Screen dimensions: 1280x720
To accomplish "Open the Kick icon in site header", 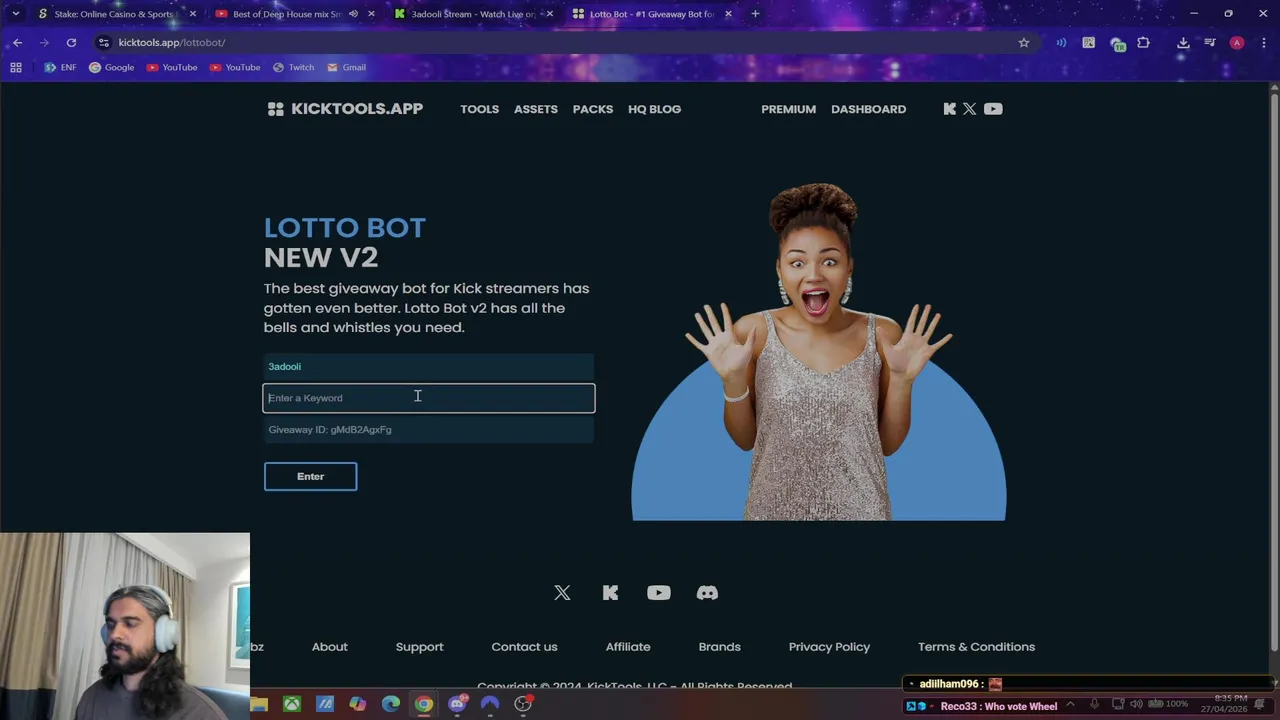I will (x=949, y=109).
